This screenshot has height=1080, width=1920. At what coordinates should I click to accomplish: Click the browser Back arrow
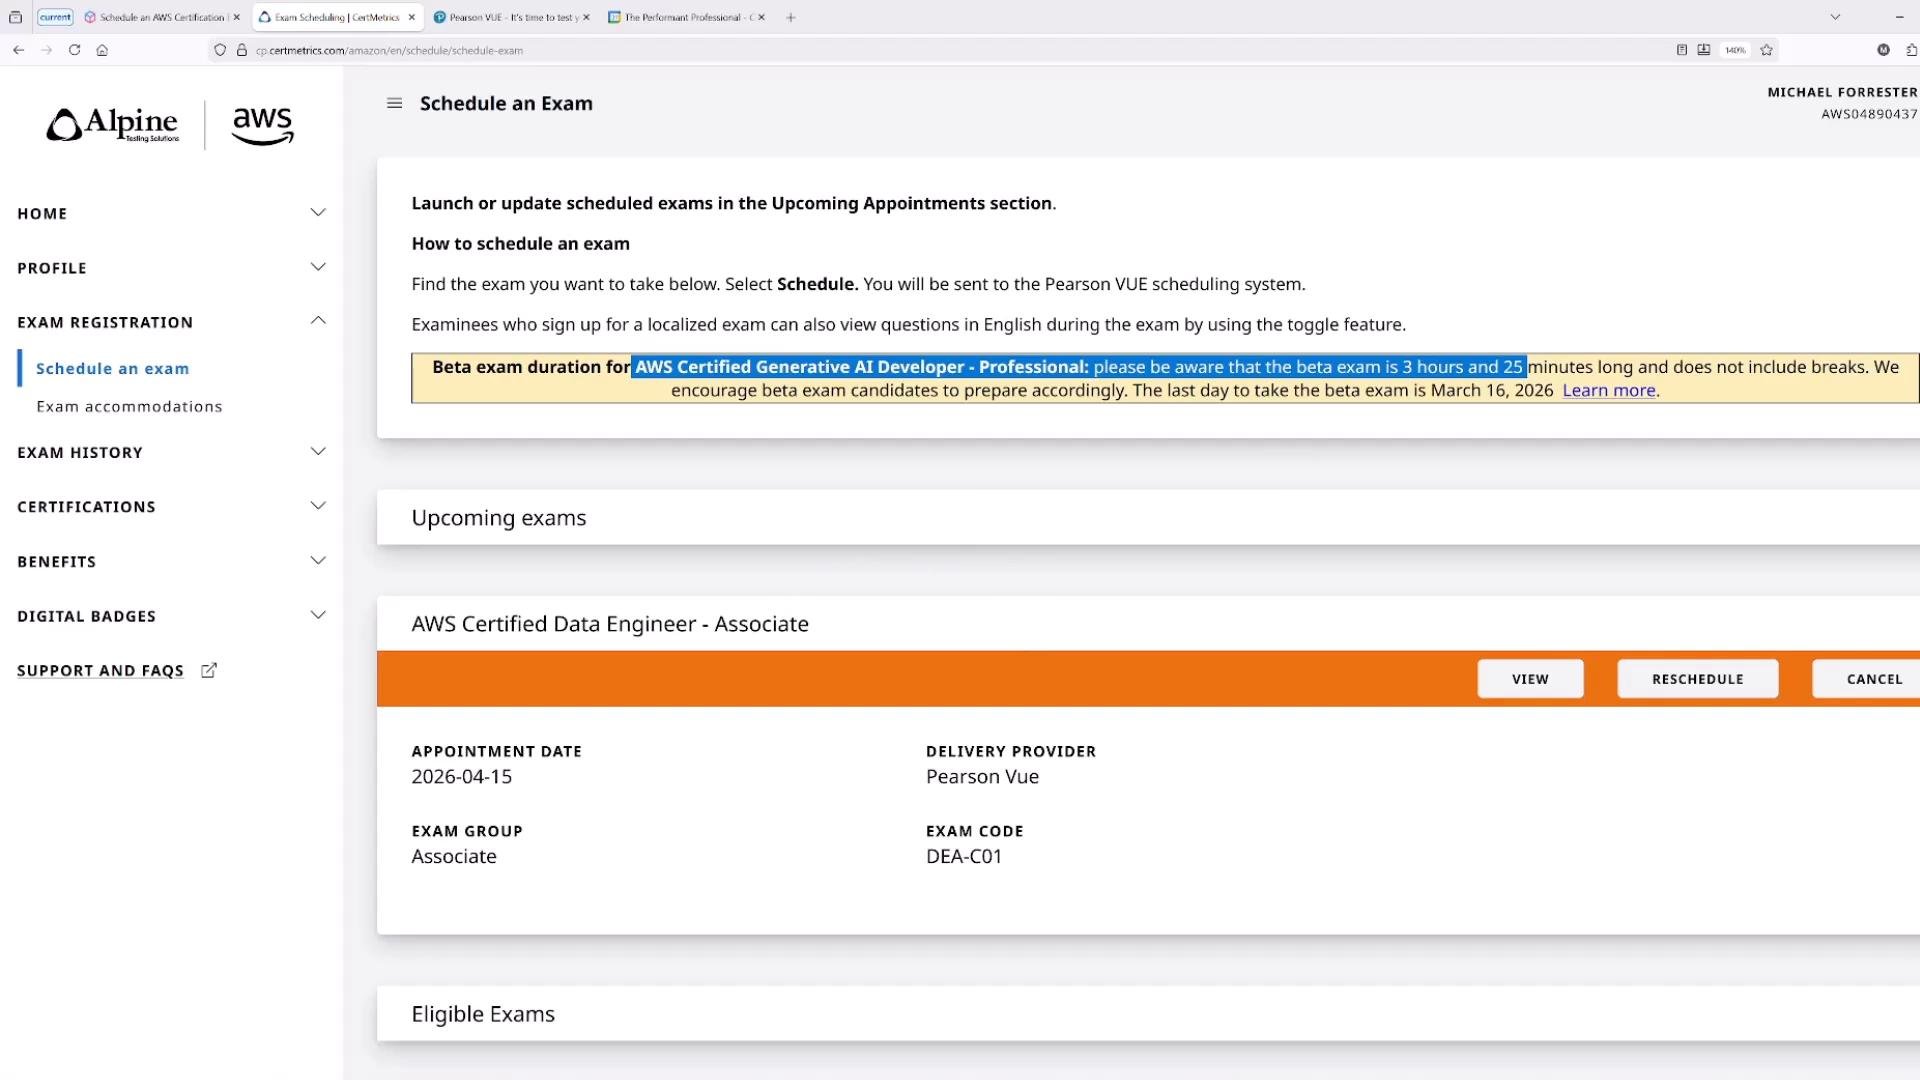click(18, 50)
